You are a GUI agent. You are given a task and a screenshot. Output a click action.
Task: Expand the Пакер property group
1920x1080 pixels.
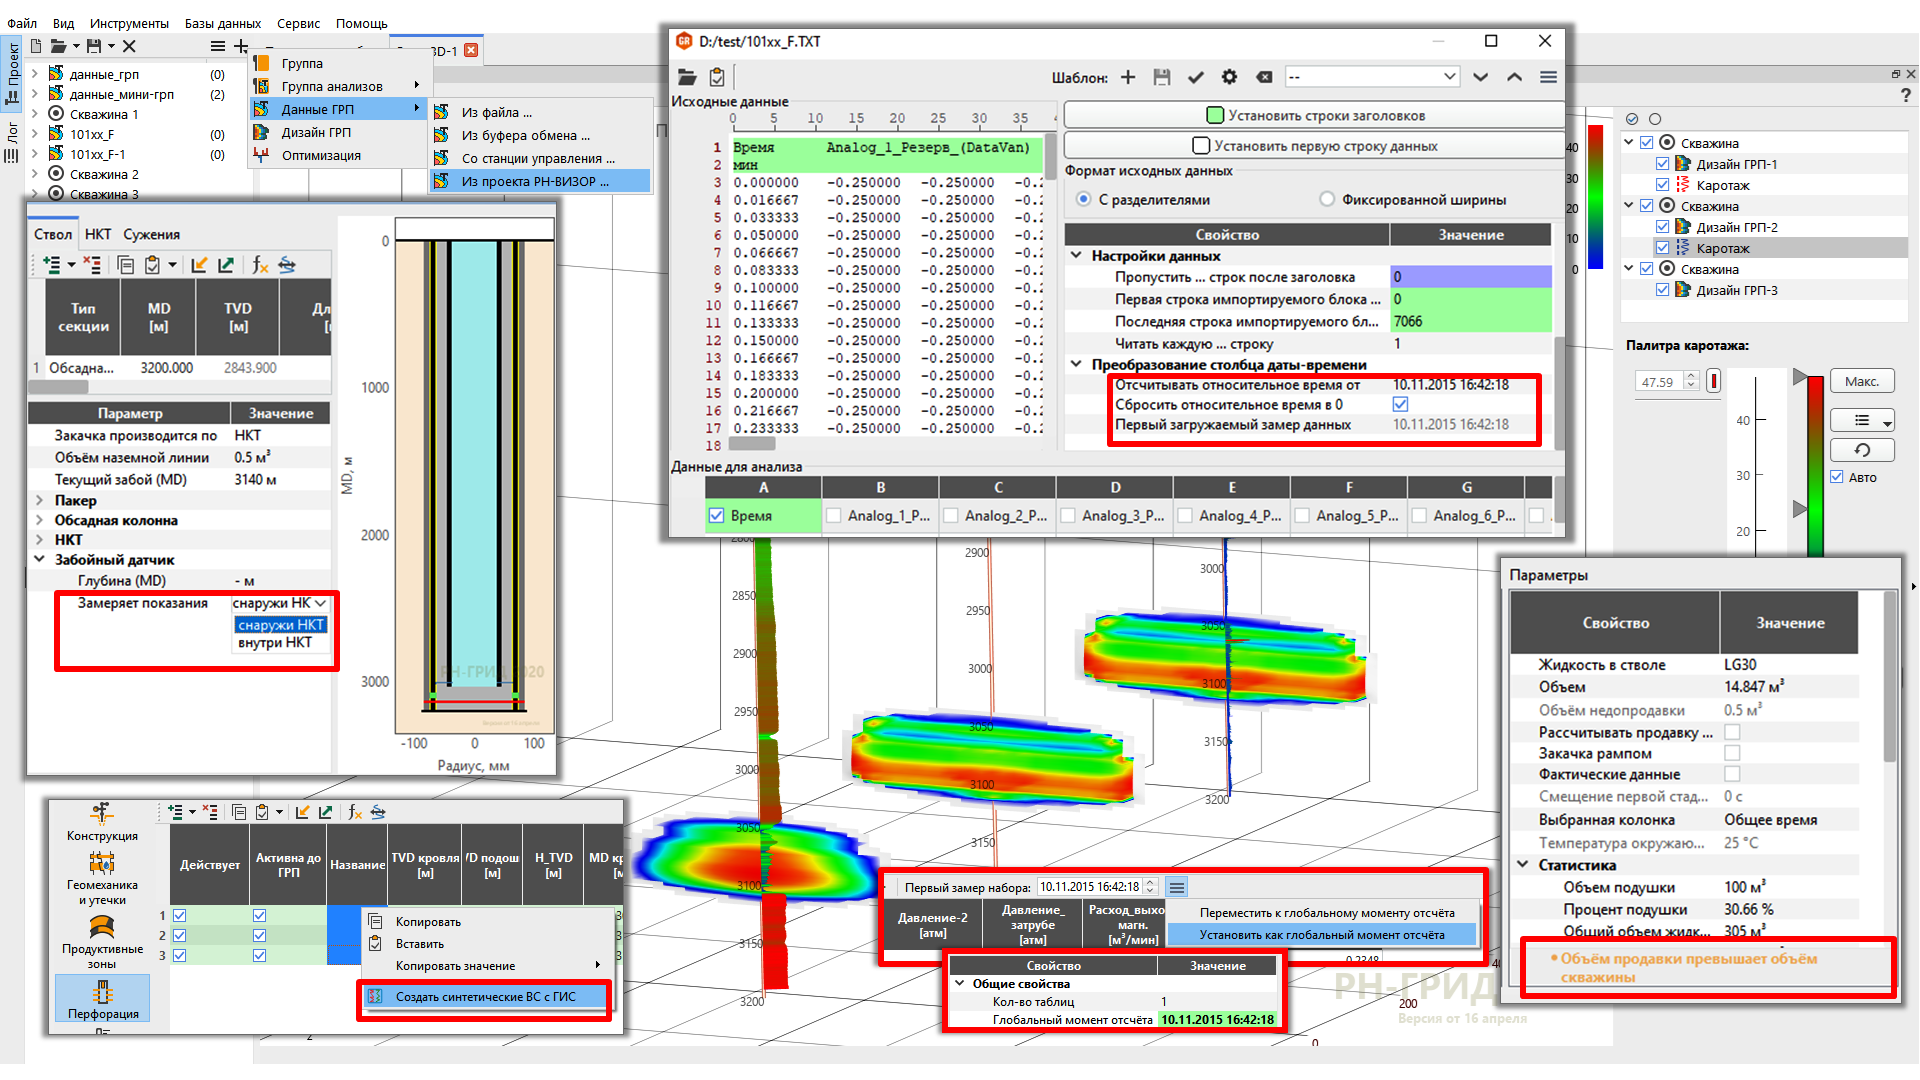(39, 500)
